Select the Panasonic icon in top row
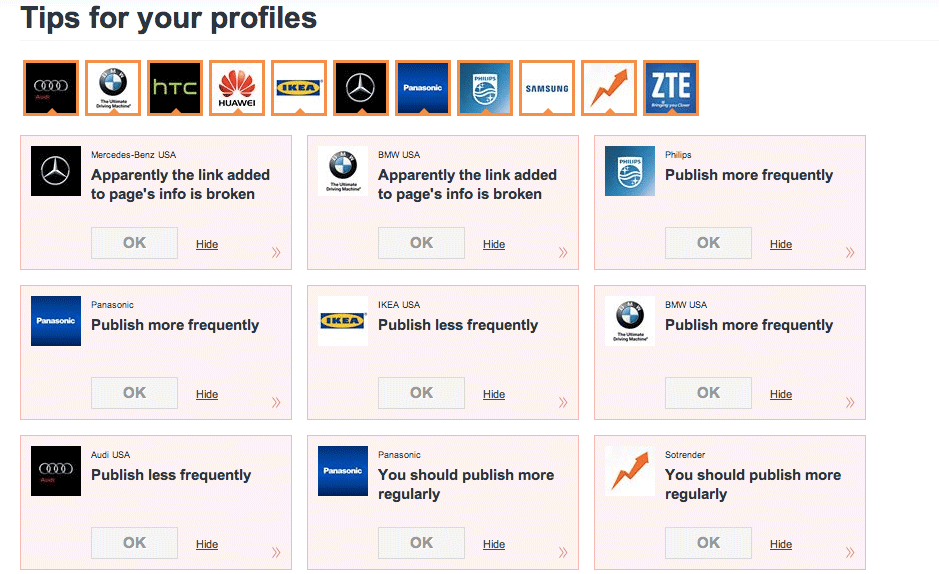Viewport: 939px width, 574px height. 422,88
